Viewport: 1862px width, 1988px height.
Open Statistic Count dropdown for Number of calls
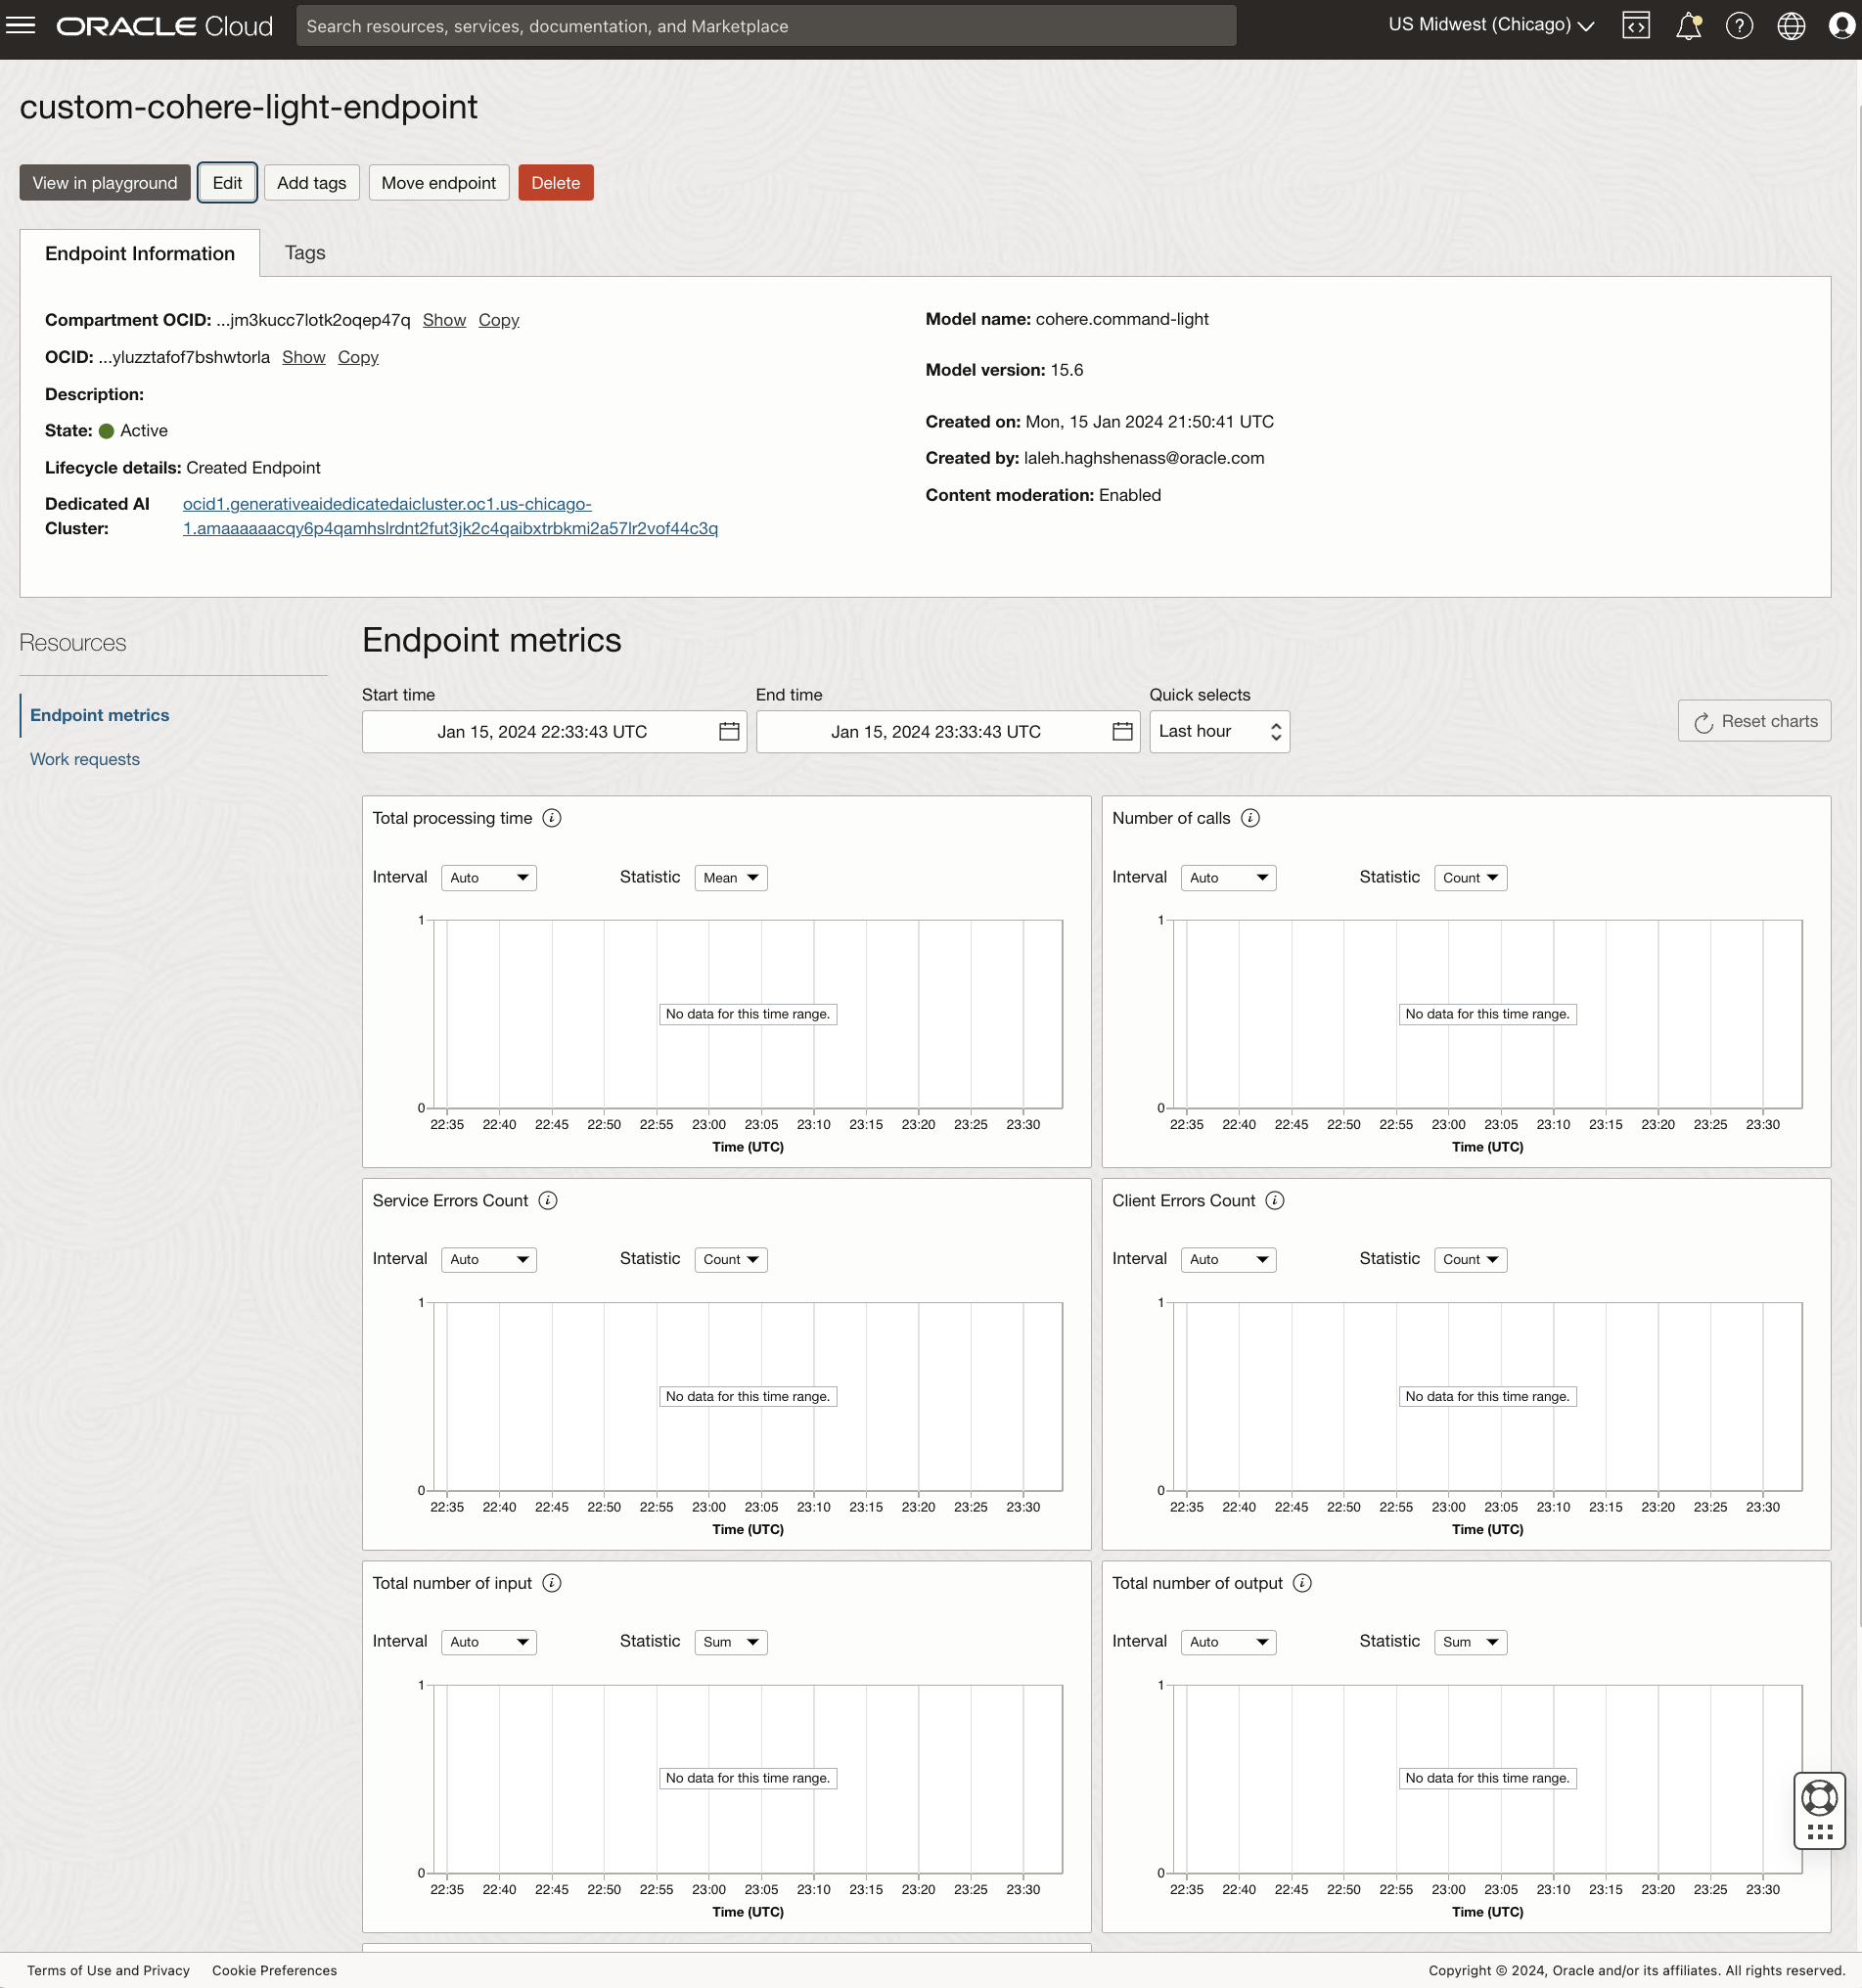pyautogui.click(x=1471, y=878)
